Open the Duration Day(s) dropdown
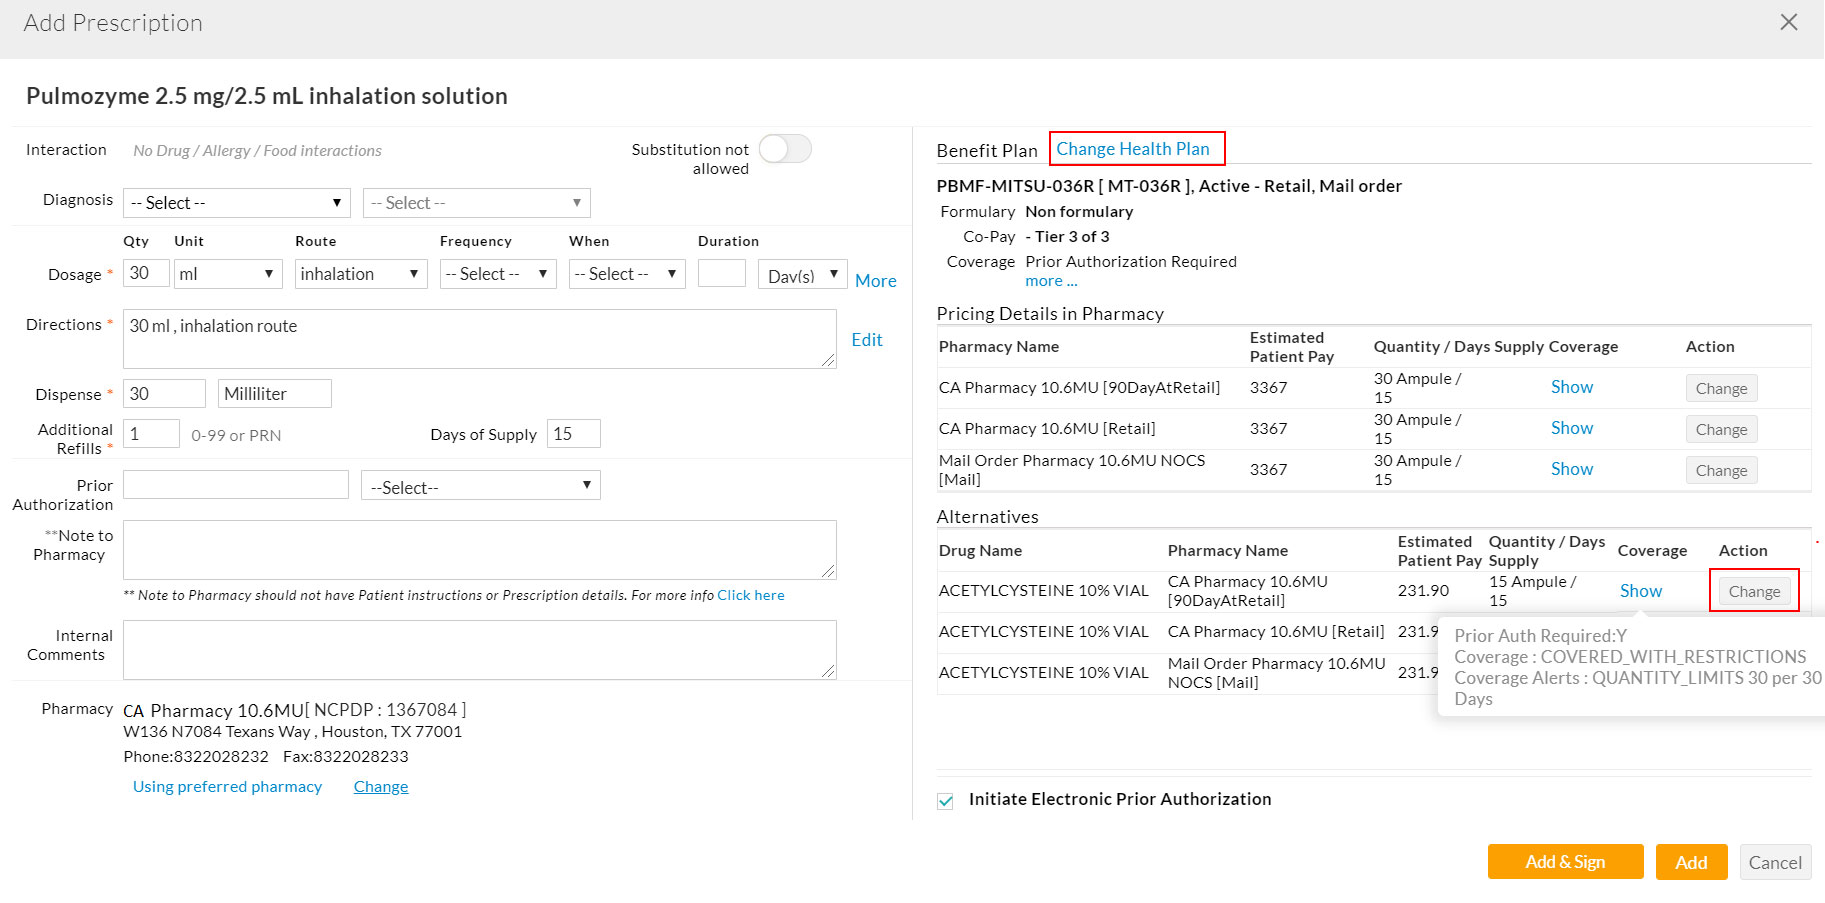The height and width of the screenshot is (903, 1825). [x=802, y=275]
